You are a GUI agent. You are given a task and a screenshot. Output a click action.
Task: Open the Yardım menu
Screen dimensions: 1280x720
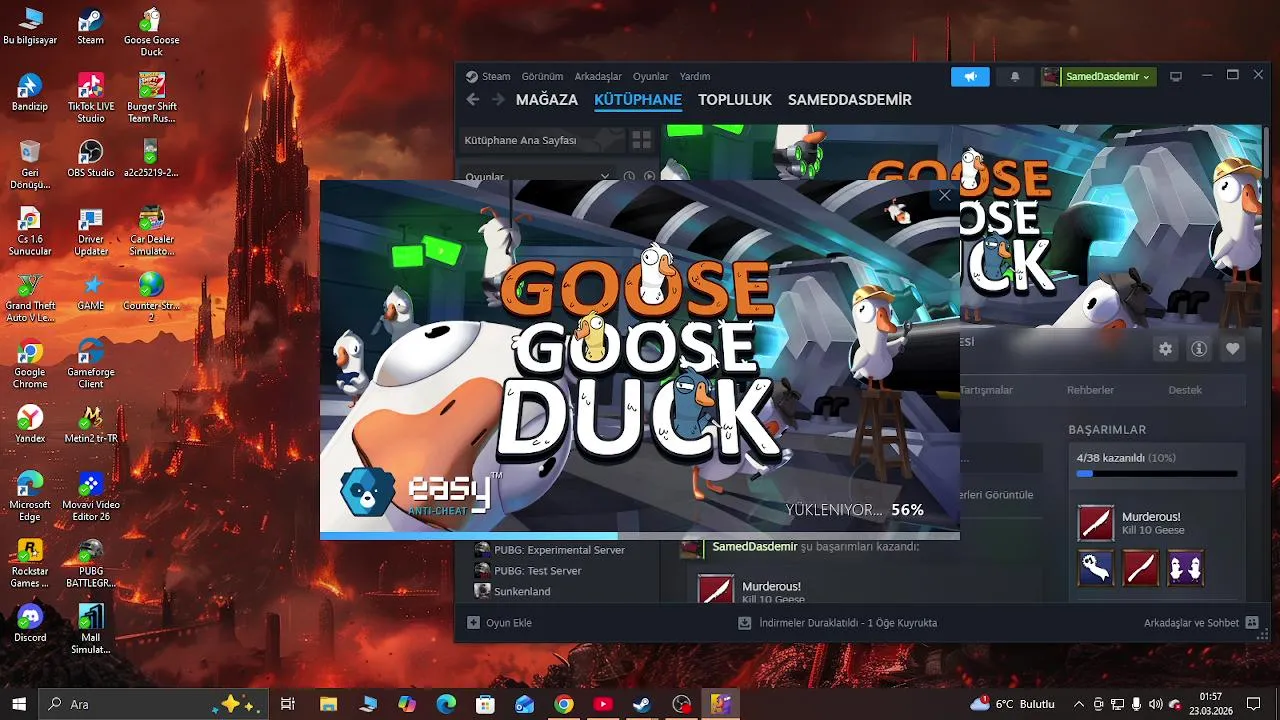tap(695, 76)
